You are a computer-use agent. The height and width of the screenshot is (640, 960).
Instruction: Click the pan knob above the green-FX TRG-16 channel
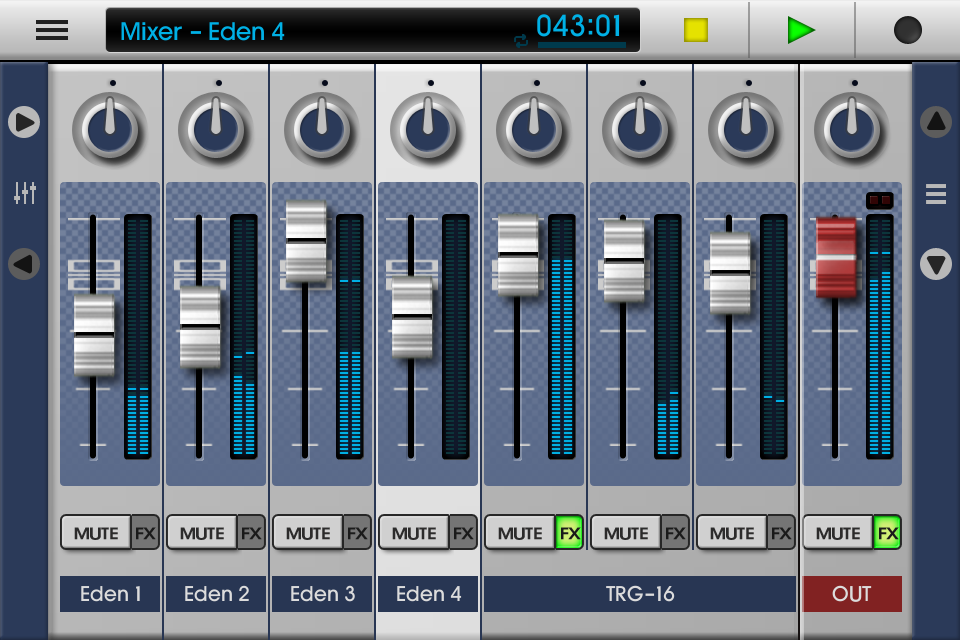[x=533, y=129]
